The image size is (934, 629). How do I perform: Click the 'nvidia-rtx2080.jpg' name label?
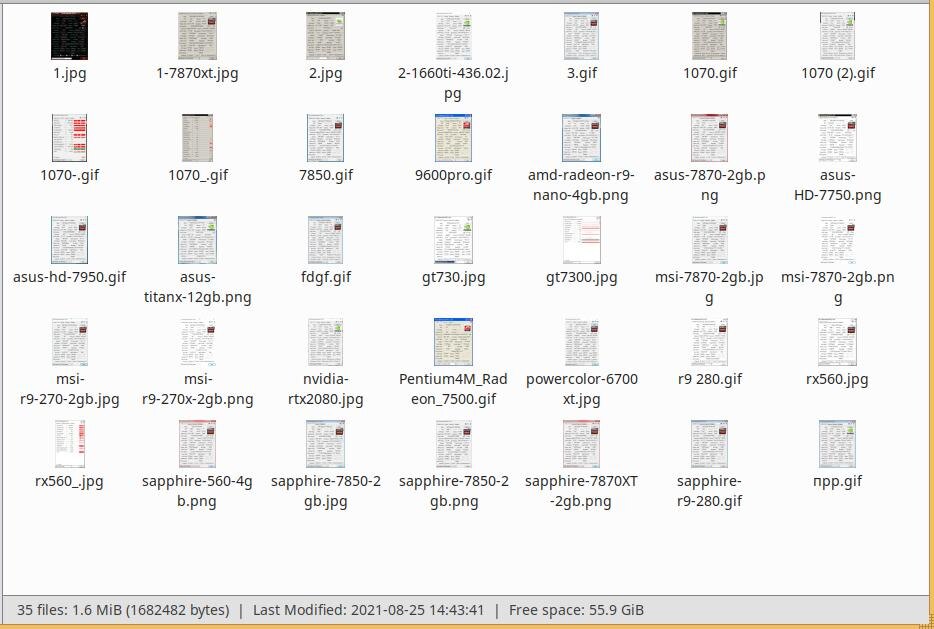coord(325,389)
